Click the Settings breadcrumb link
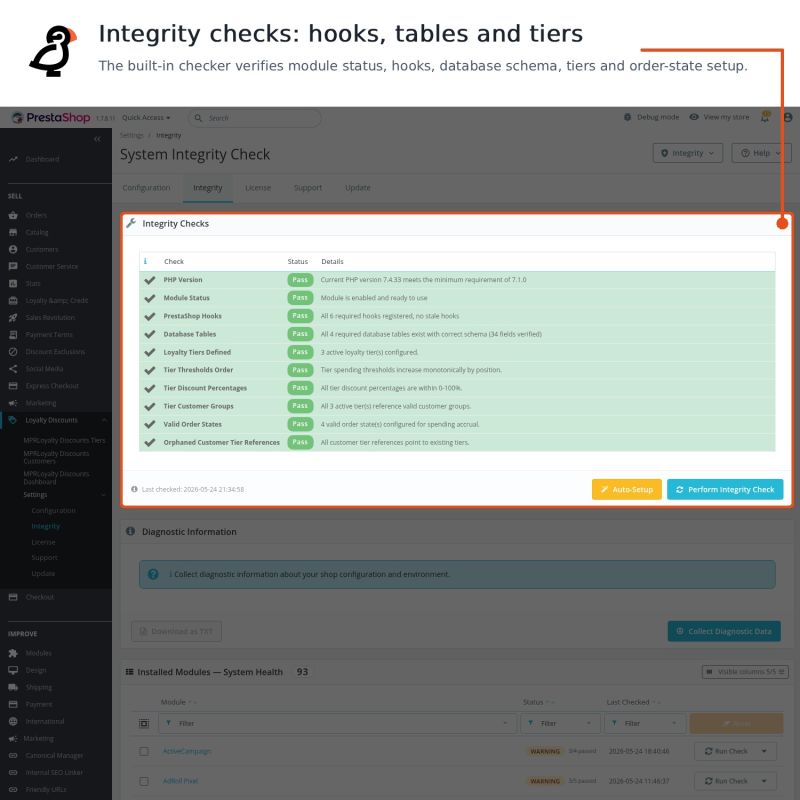Viewport: 800px width, 800px height. (x=132, y=135)
